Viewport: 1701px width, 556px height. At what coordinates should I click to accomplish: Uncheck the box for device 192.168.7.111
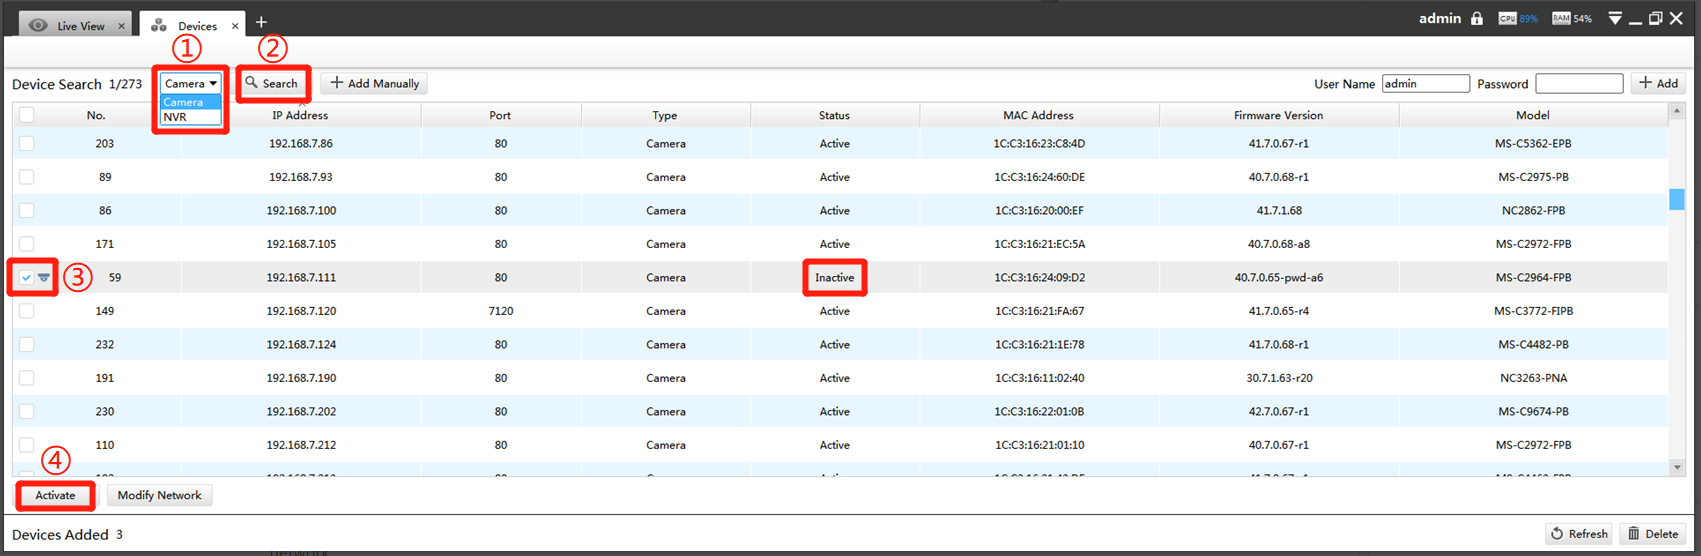(26, 278)
